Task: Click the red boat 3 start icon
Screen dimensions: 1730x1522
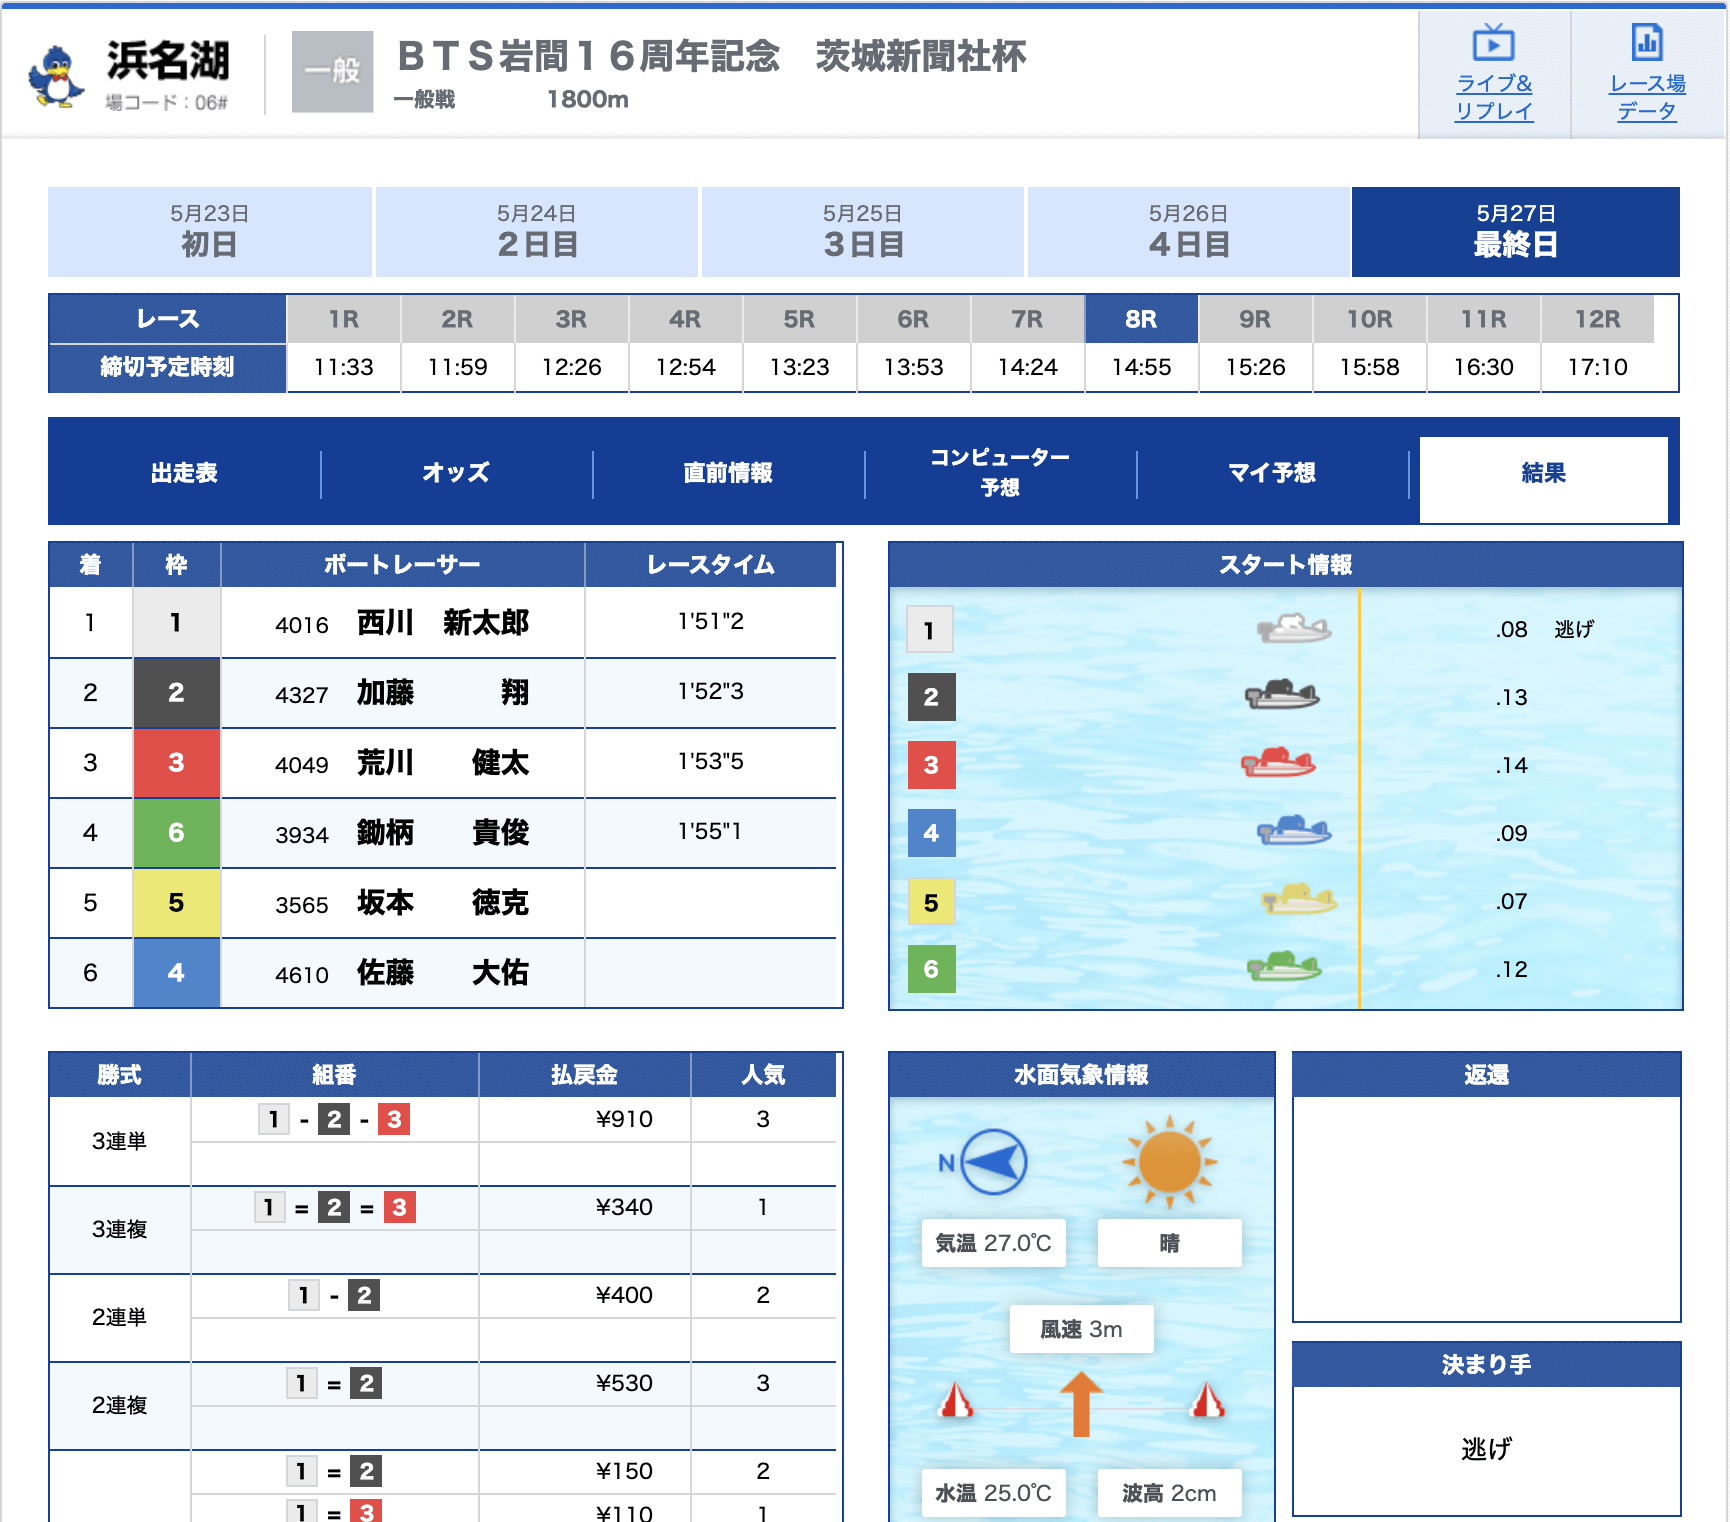Action: (1278, 763)
